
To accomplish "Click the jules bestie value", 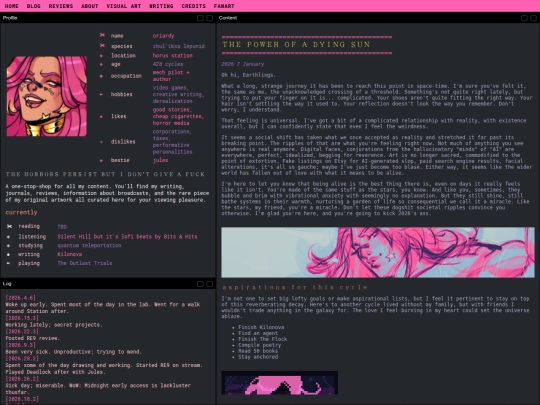I will [160, 160].
